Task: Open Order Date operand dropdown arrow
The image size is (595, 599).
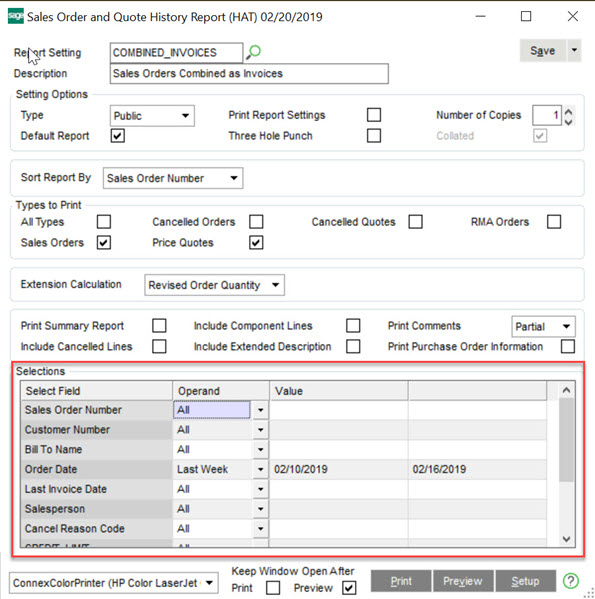Action: coord(260,469)
